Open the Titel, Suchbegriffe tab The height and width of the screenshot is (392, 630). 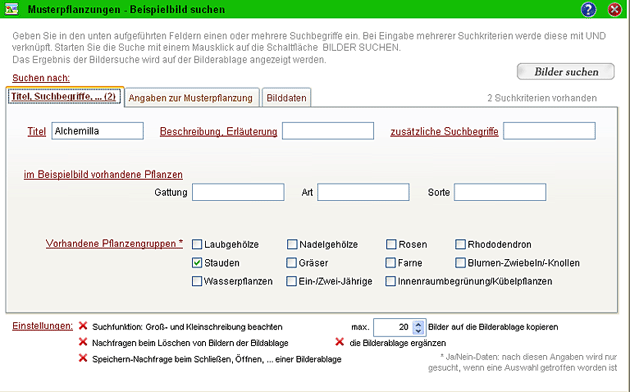click(x=63, y=96)
